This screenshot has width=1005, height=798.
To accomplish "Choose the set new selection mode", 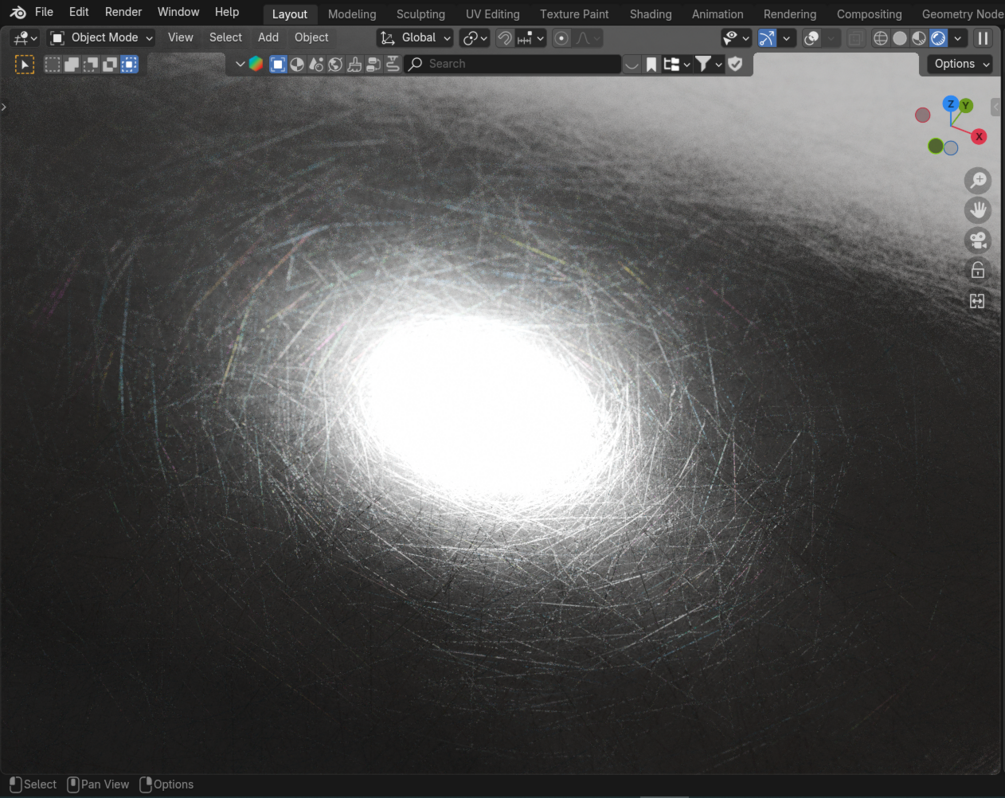I will click(x=53, y=64).
